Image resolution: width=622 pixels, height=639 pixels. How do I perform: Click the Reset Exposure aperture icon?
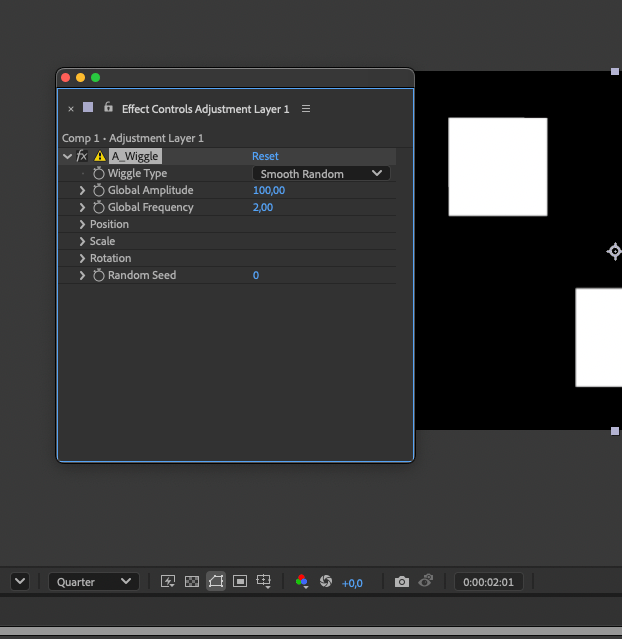[326, 581]
